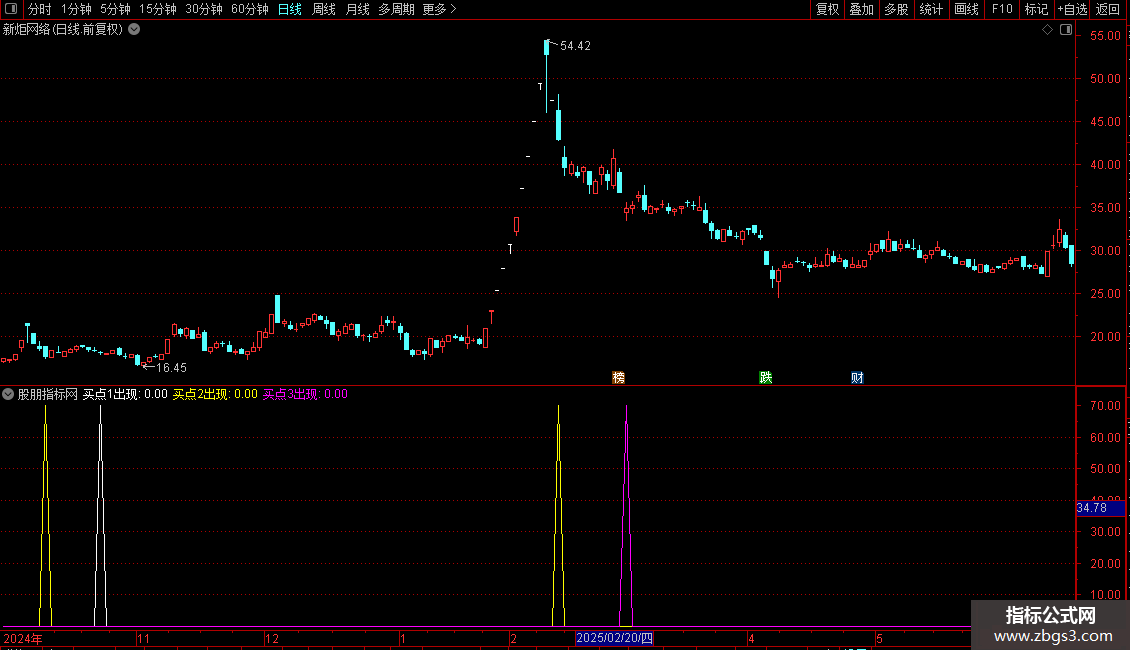Toggle the panel layout icon at chart top-right
This screenshot has height=650, width=1130.
click(x=1066, y=30)
